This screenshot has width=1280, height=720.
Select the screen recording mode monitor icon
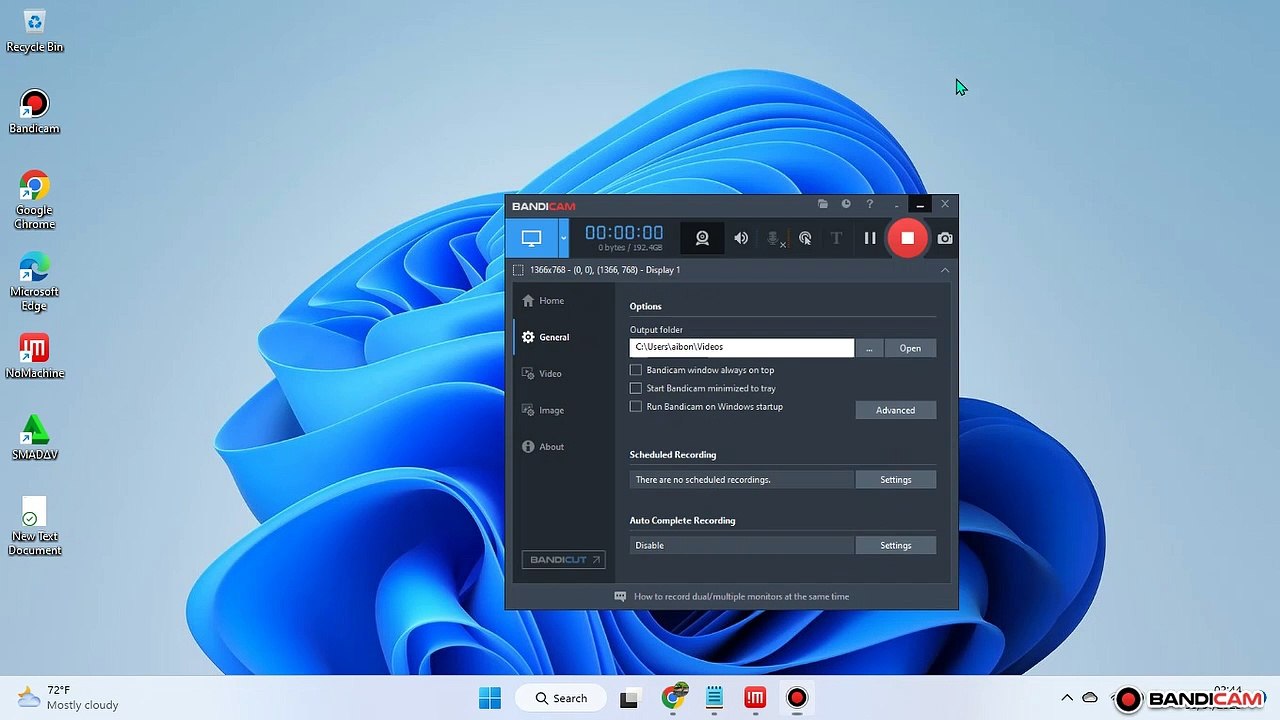[x=531, y=238]
